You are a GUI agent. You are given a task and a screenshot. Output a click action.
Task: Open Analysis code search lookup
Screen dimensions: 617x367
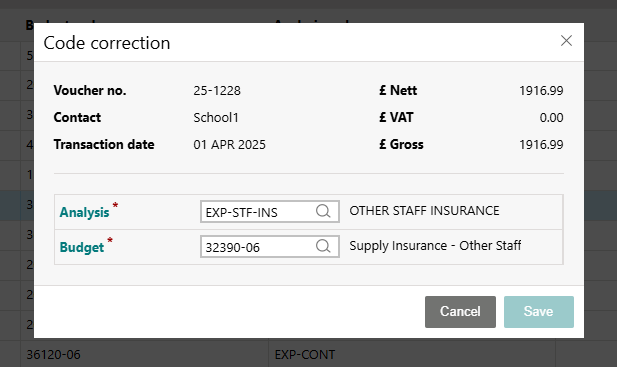323,211
